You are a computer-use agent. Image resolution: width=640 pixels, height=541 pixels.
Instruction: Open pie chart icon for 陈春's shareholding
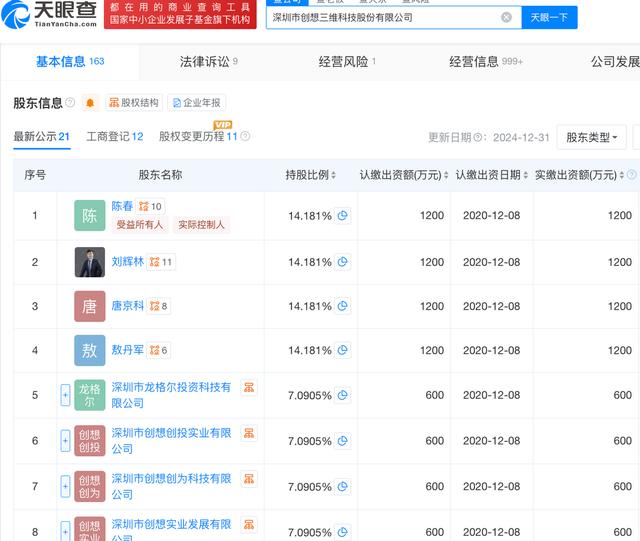coord(343,215)
